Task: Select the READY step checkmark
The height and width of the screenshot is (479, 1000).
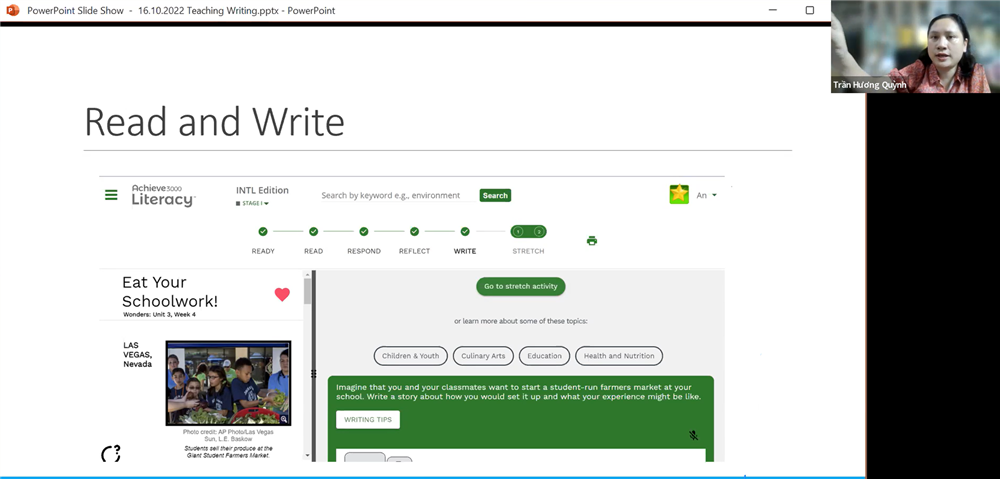Action: (x=263, y=232)
